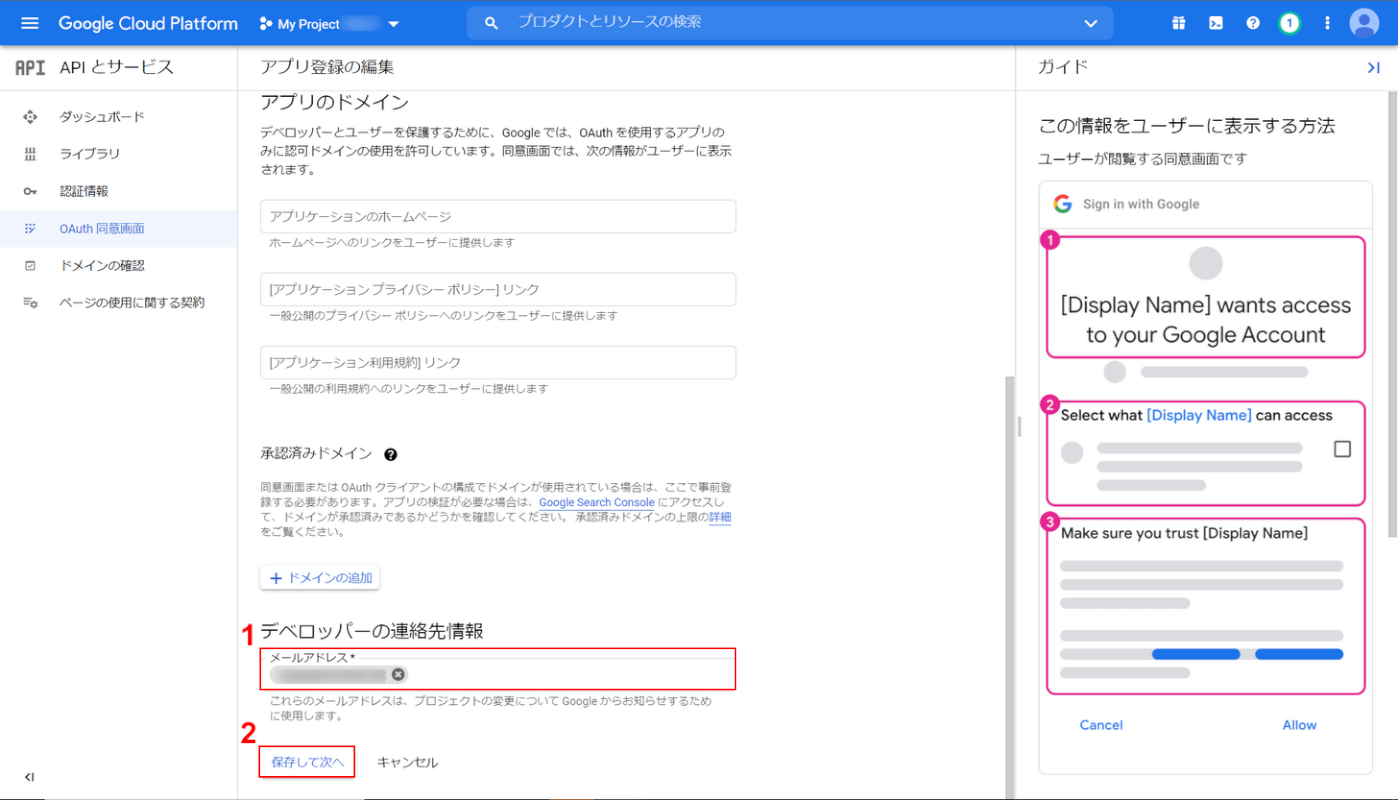The width and height of the screenshot is (1398, 800).
Task: Open notifications badge showing 1
Action: pyautogui.click(x=1290, y=23)
